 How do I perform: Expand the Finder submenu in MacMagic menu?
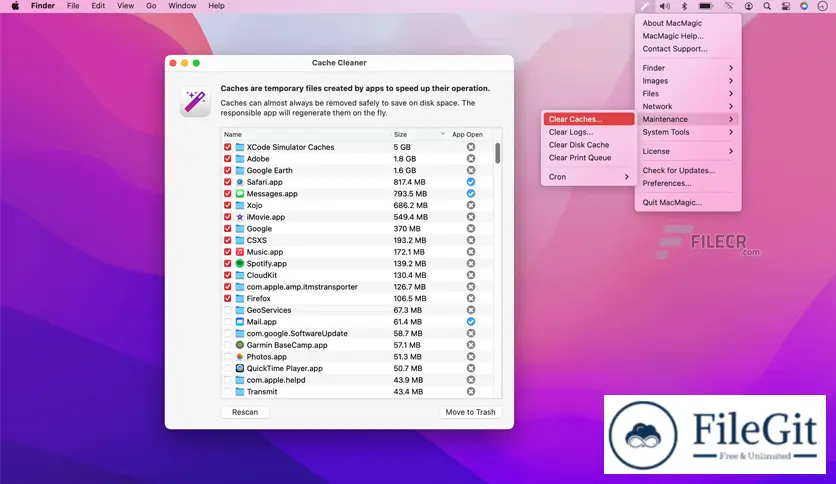coord(688,68)
